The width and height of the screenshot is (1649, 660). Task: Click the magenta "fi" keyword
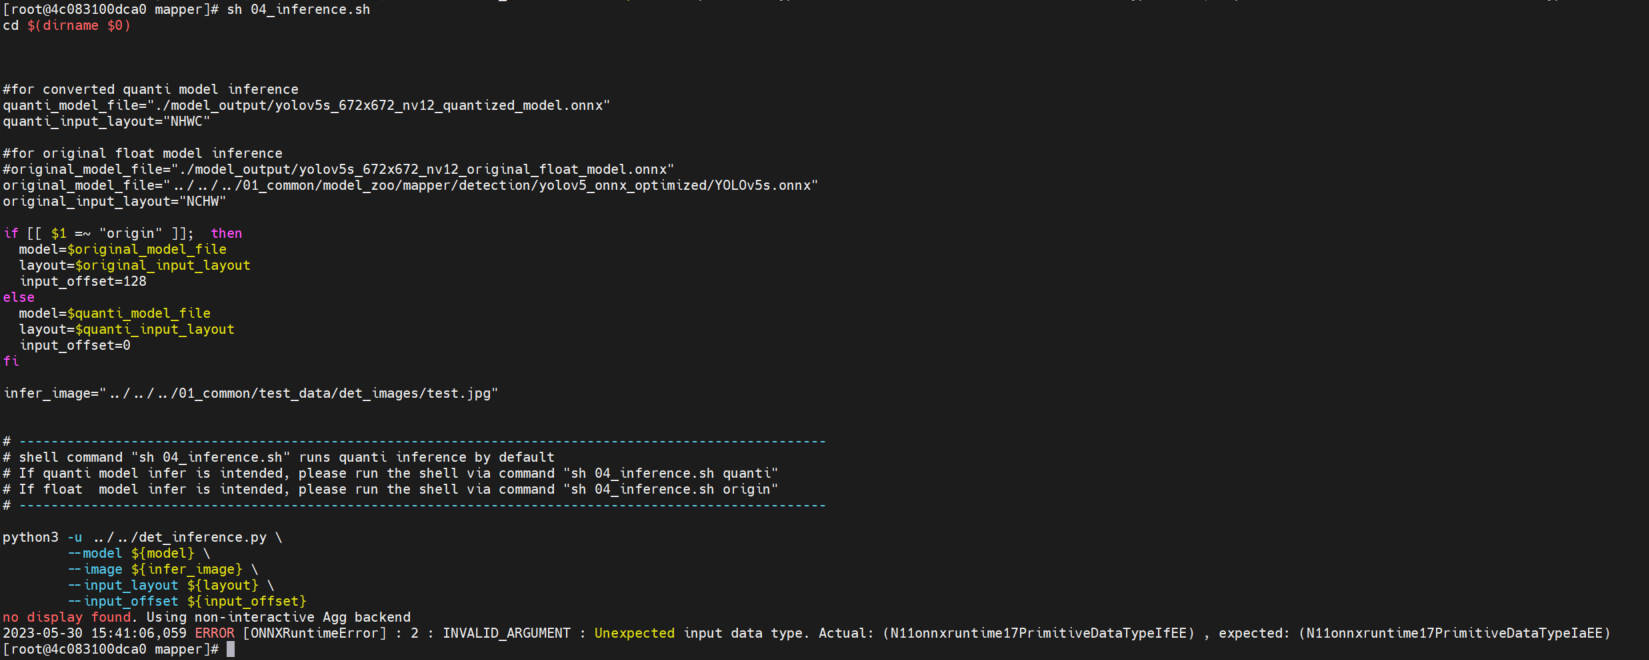point(11,361)
